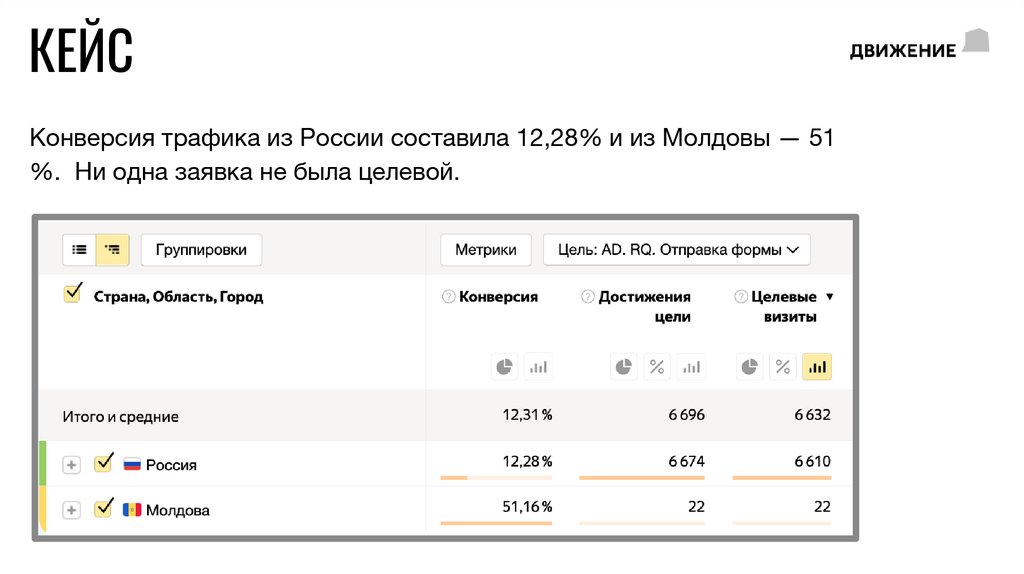
Task: Show percent view for Достижения цели
Action: [657, 367]
